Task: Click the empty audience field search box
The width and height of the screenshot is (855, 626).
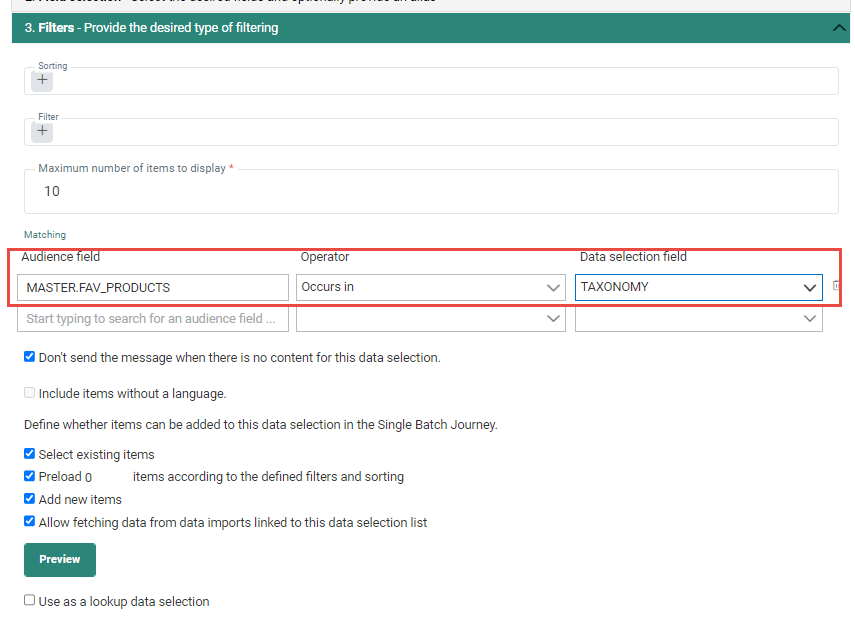Action: (153, 319)
